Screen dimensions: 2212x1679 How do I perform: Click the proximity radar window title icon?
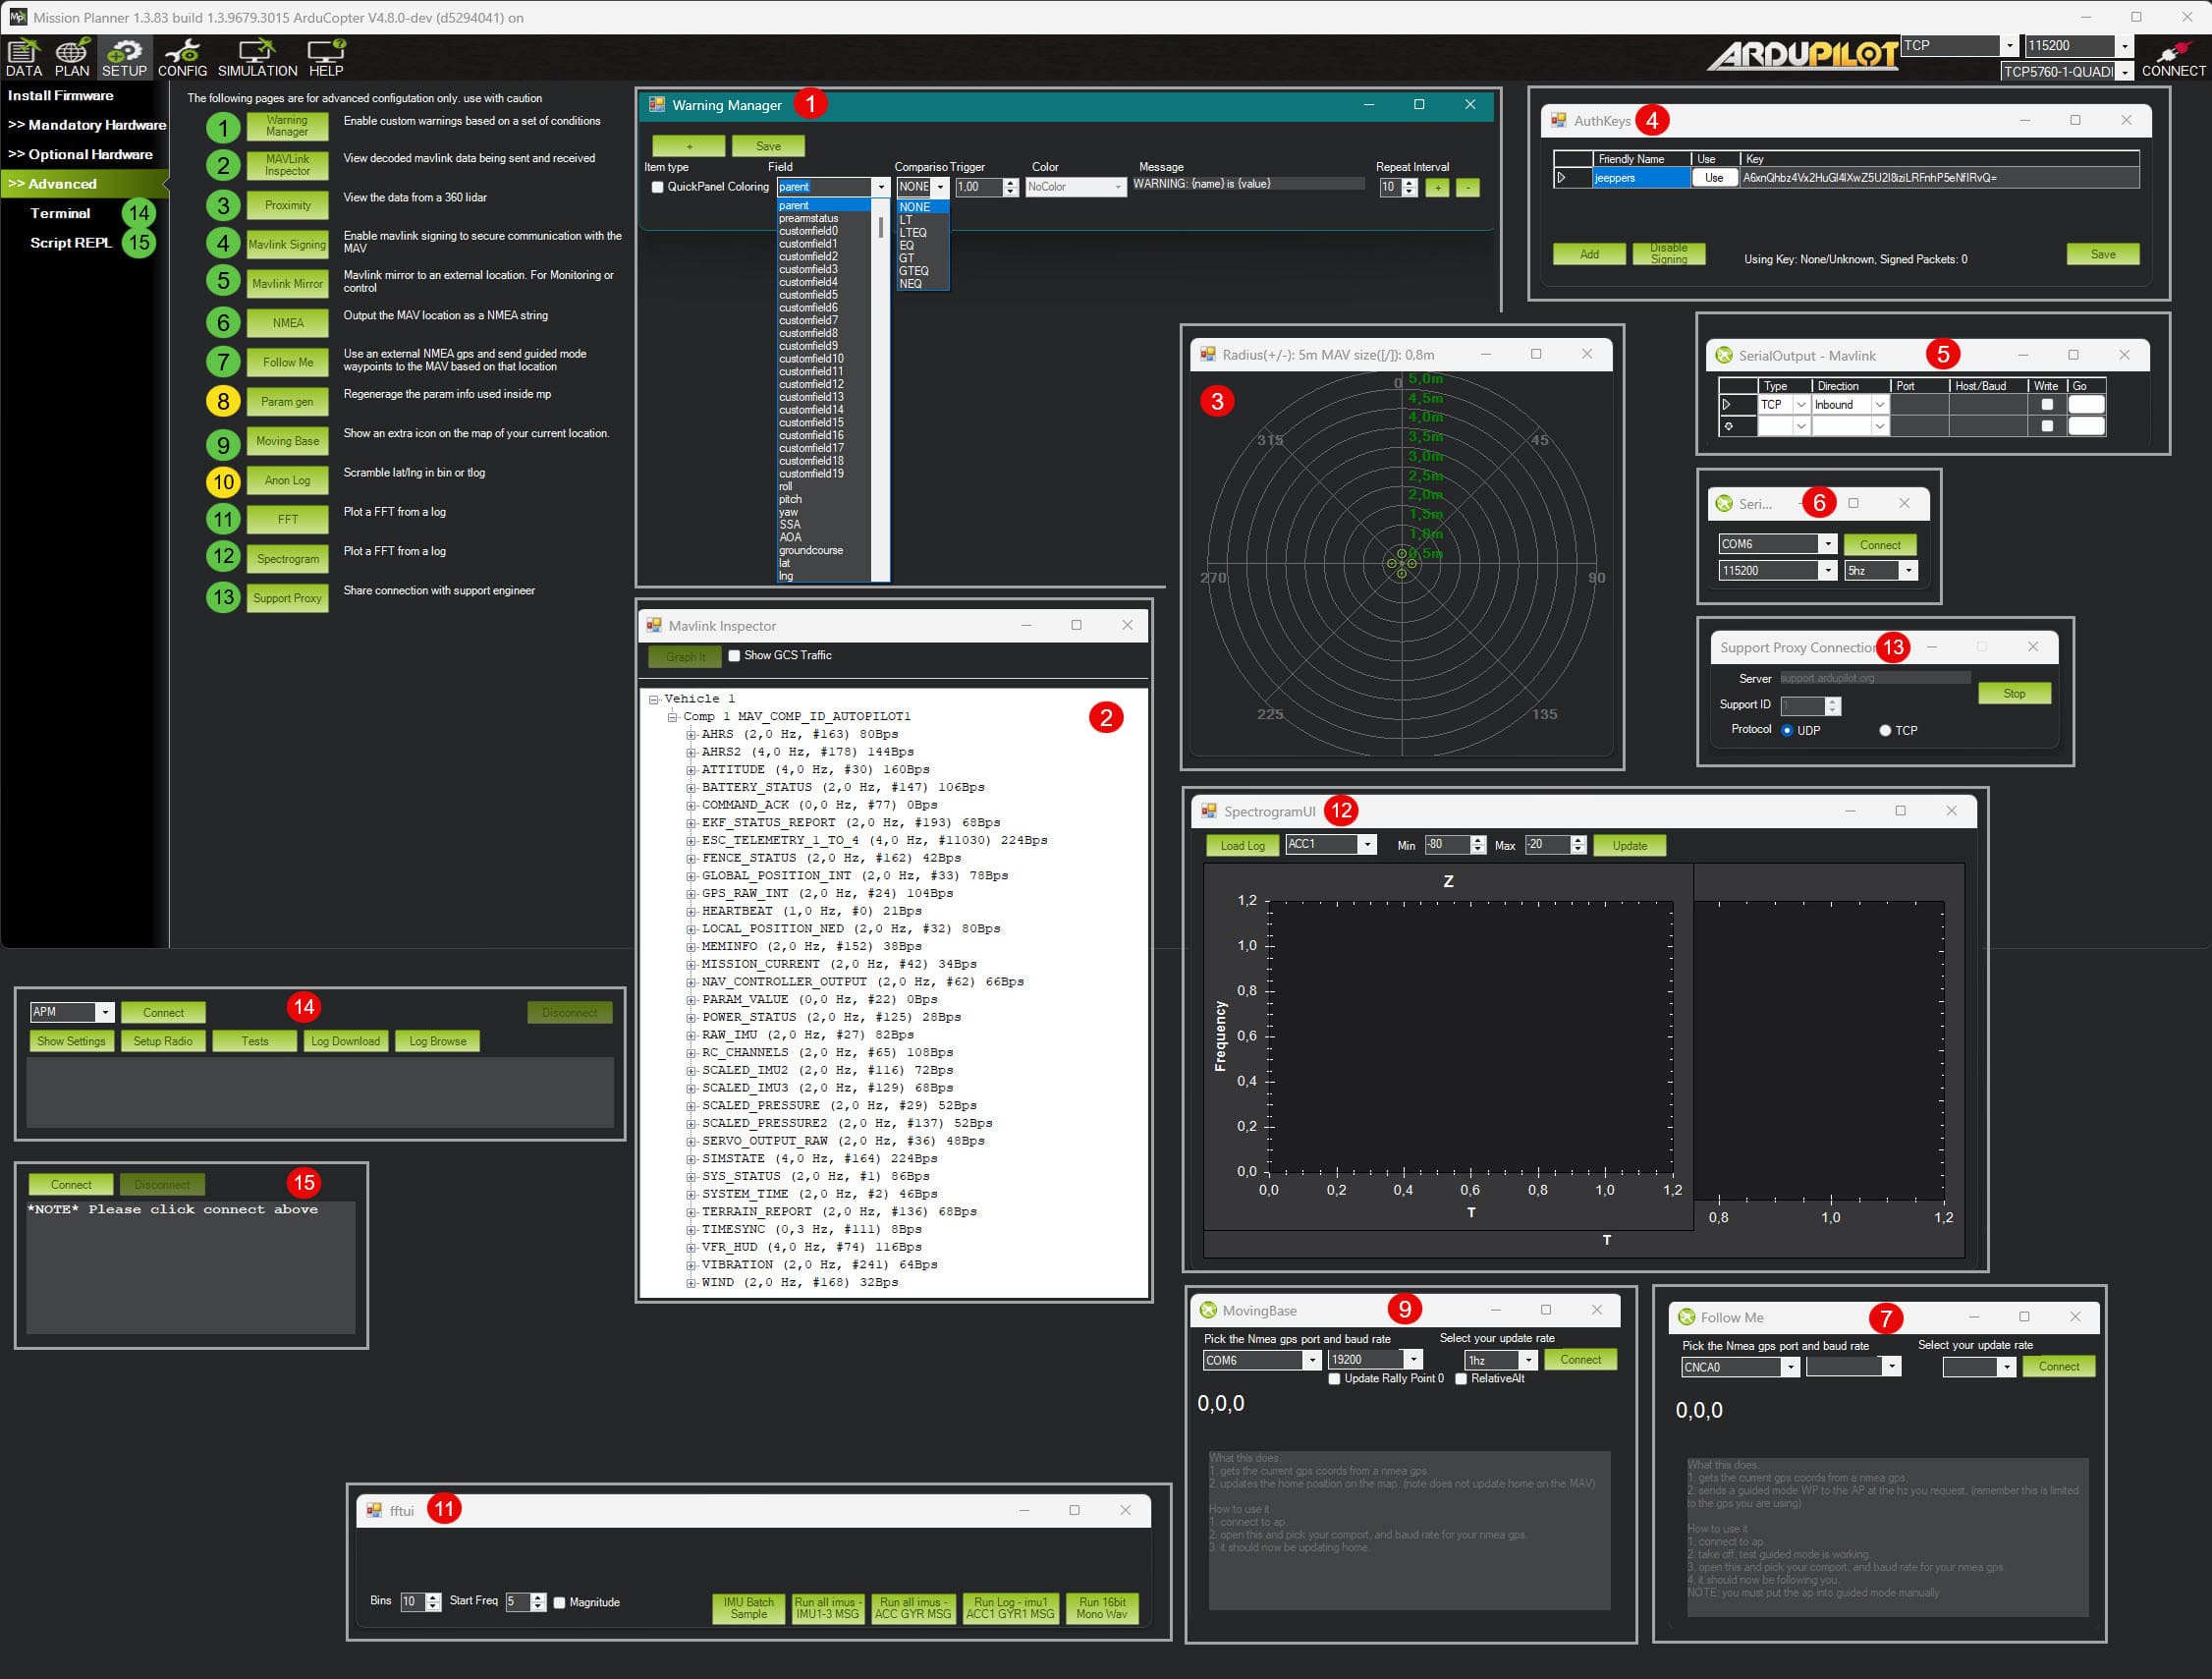[x=1207, y=354]
